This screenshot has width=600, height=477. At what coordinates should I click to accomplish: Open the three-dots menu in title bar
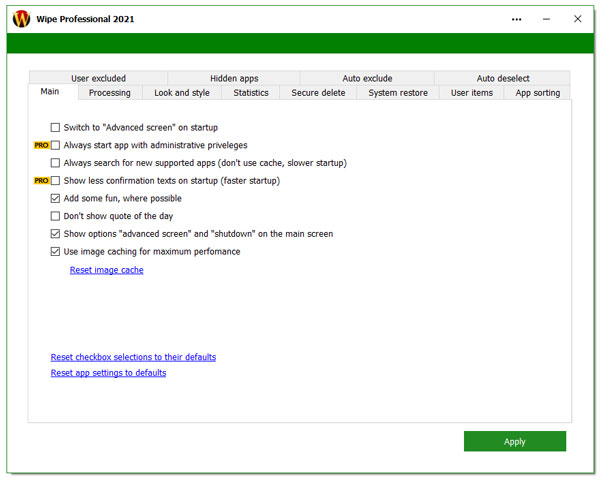(x=516, y=18)
